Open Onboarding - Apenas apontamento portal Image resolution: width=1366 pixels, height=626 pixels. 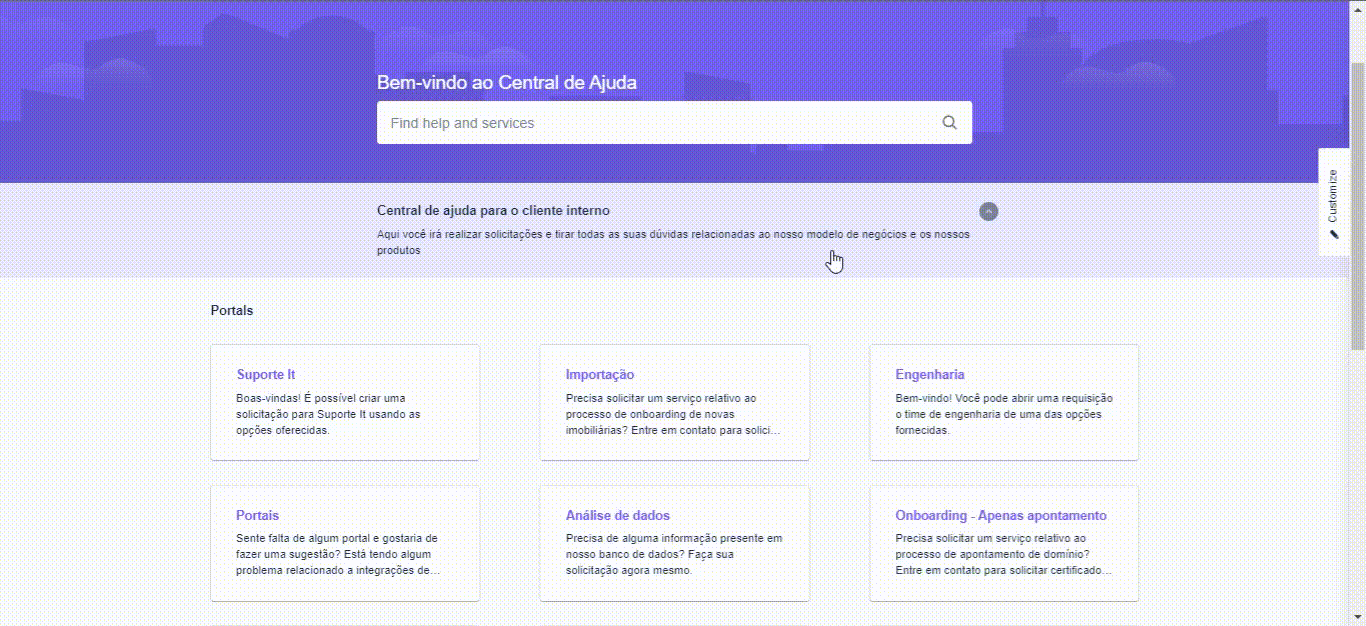click(1001, 516)
